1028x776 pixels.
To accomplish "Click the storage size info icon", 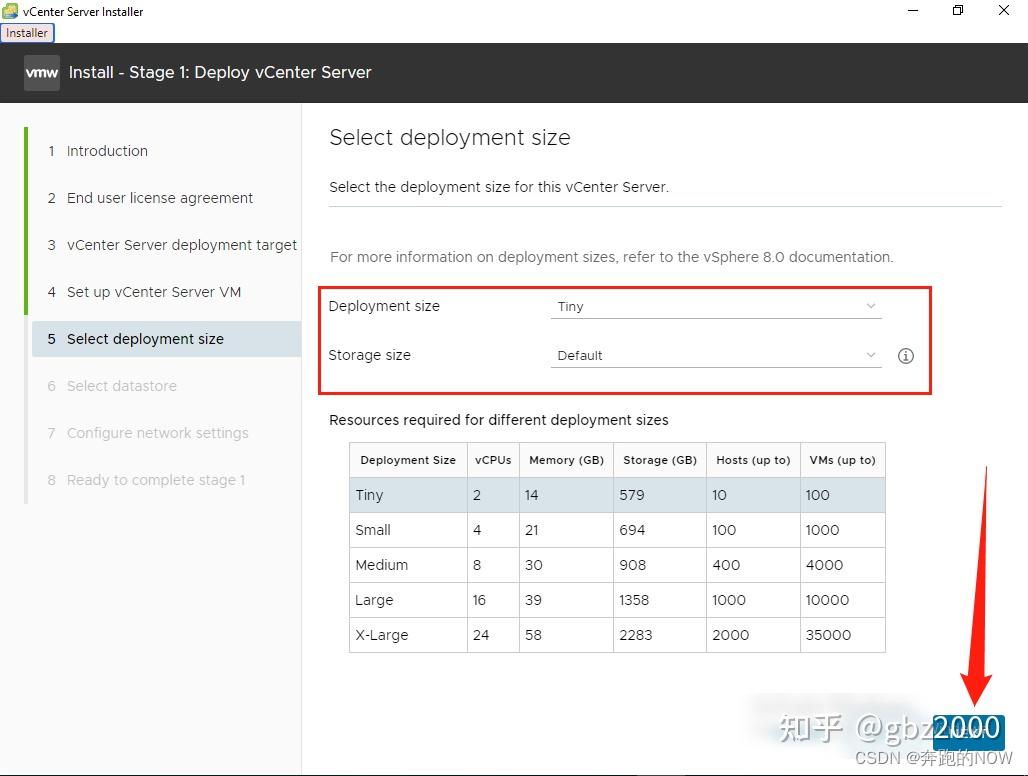I will 906,356.
